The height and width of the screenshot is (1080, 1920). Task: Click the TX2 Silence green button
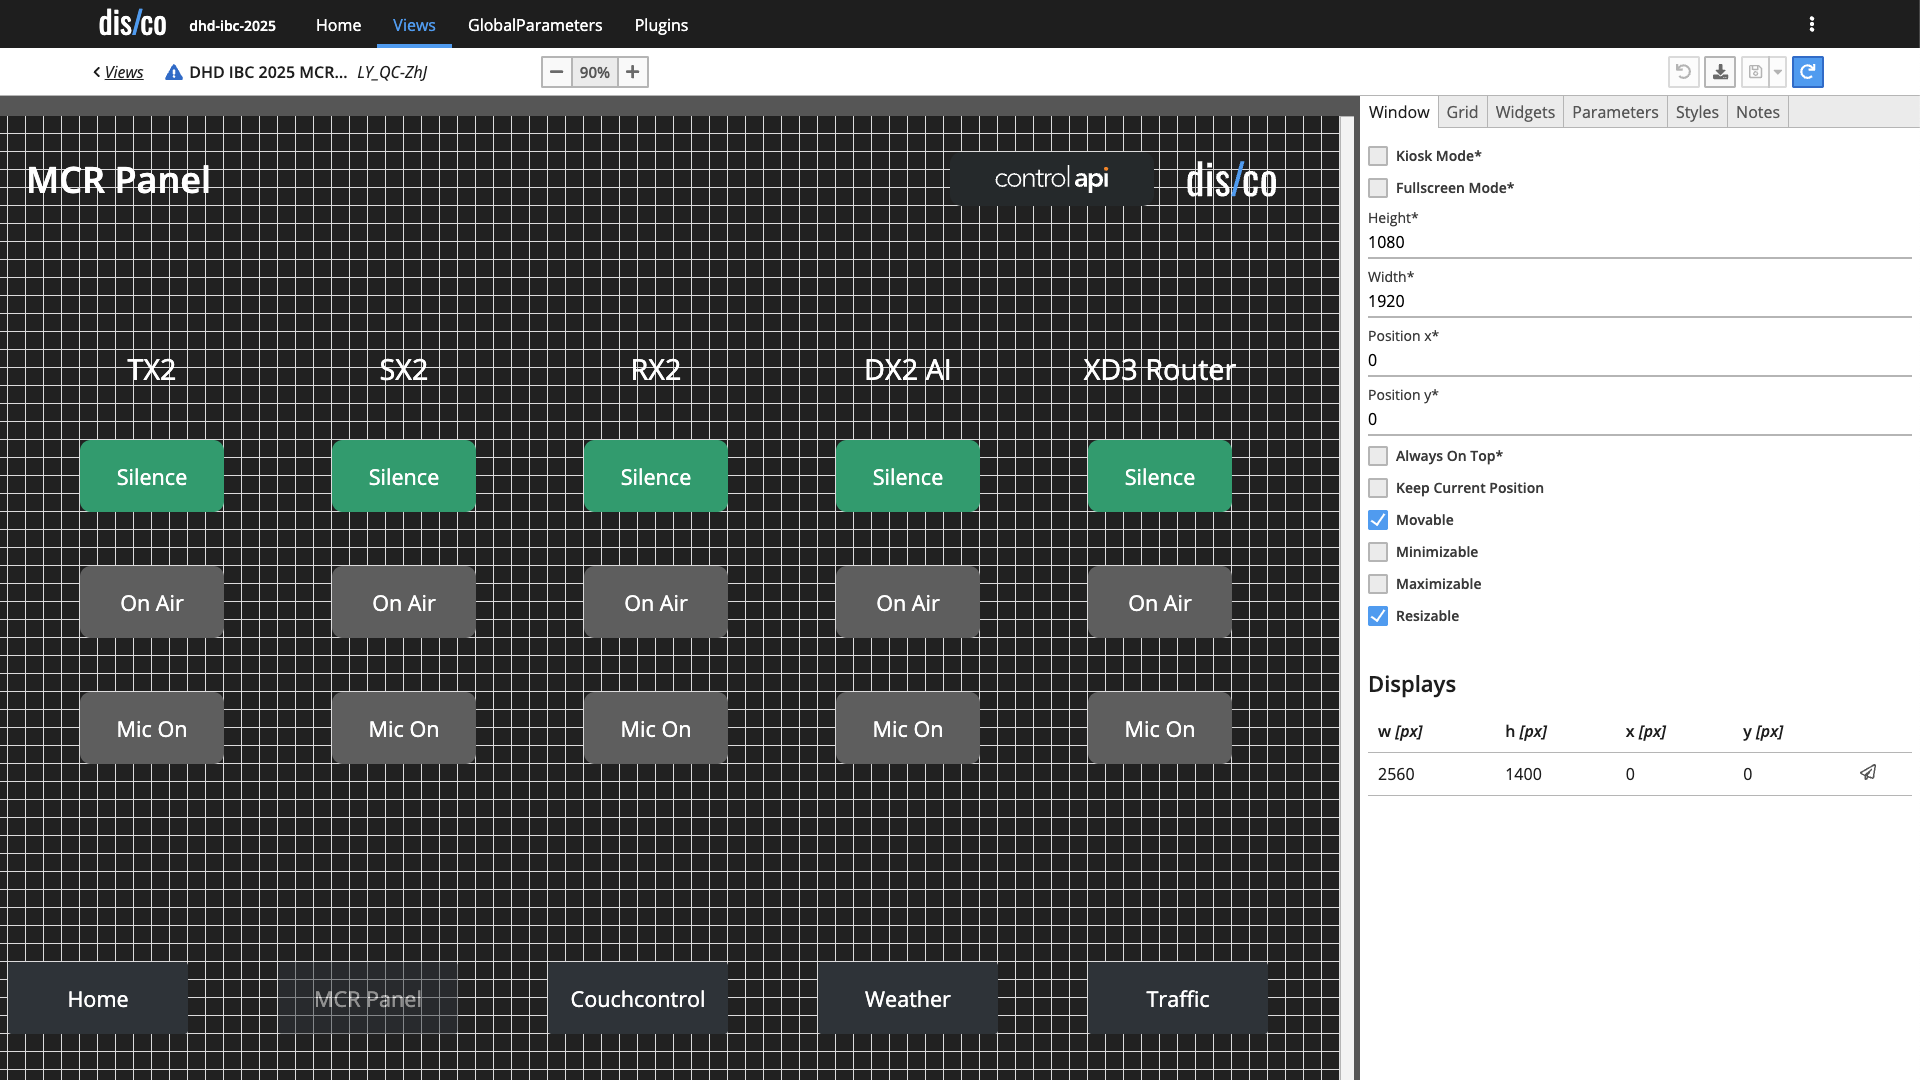(152, 477)
